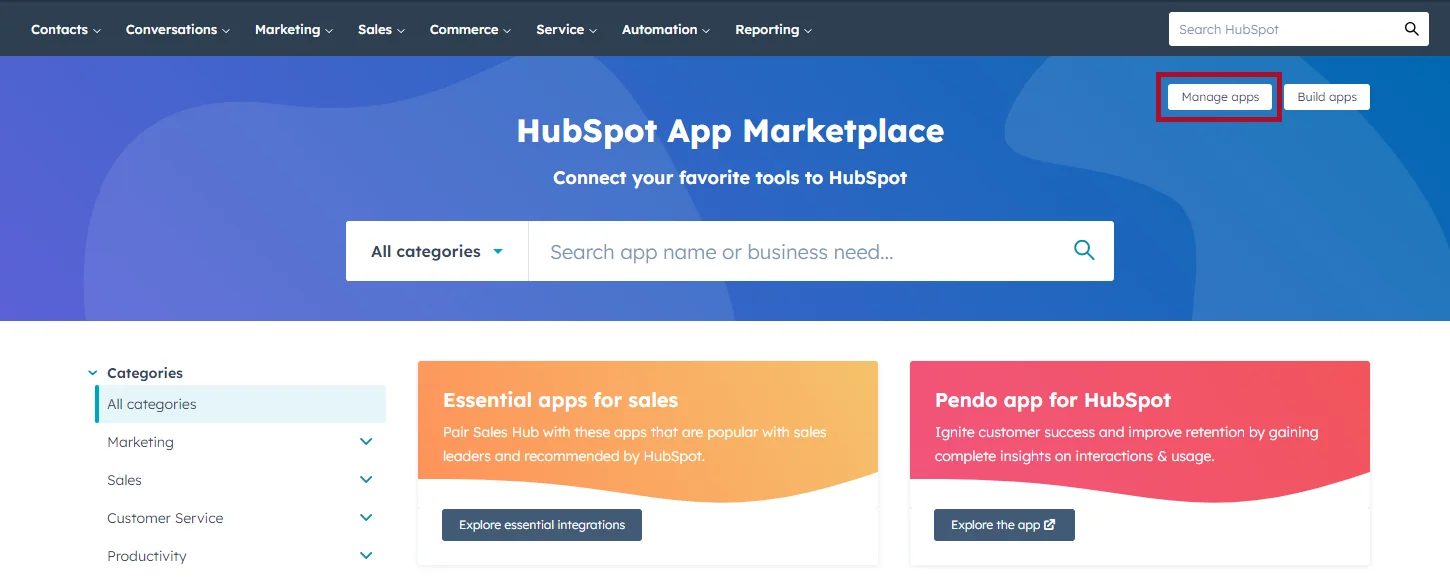1450x580 pixels.
Task: Open the Sales navigation menu
Action: click(381, 30)
